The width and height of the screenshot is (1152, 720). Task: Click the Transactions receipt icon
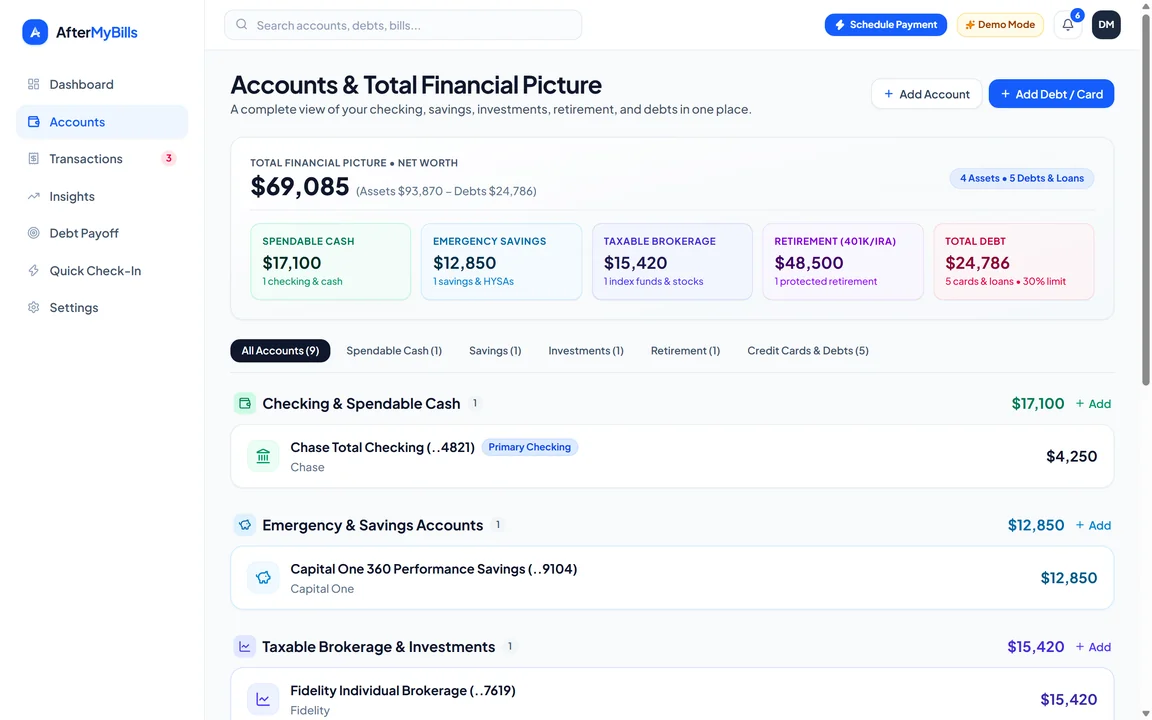pyautogui.click(x=33, y=159)
